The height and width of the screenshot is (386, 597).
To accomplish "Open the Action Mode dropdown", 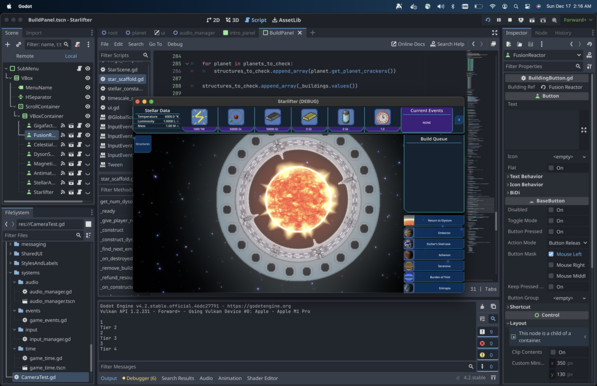I will 567,243.
